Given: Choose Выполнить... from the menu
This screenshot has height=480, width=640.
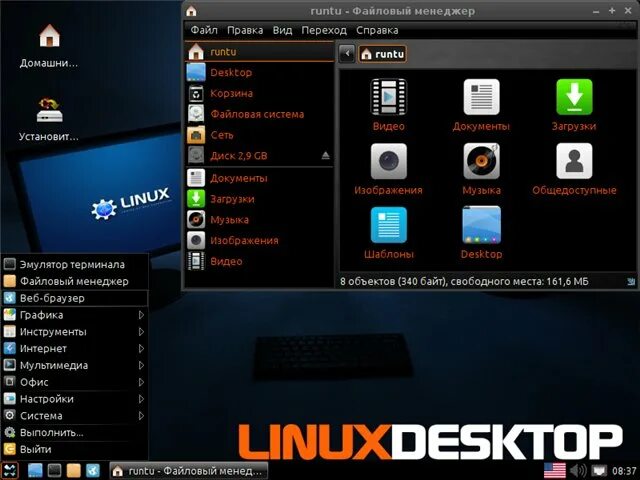Looking at the screenshot, I should tap(75, 433).
